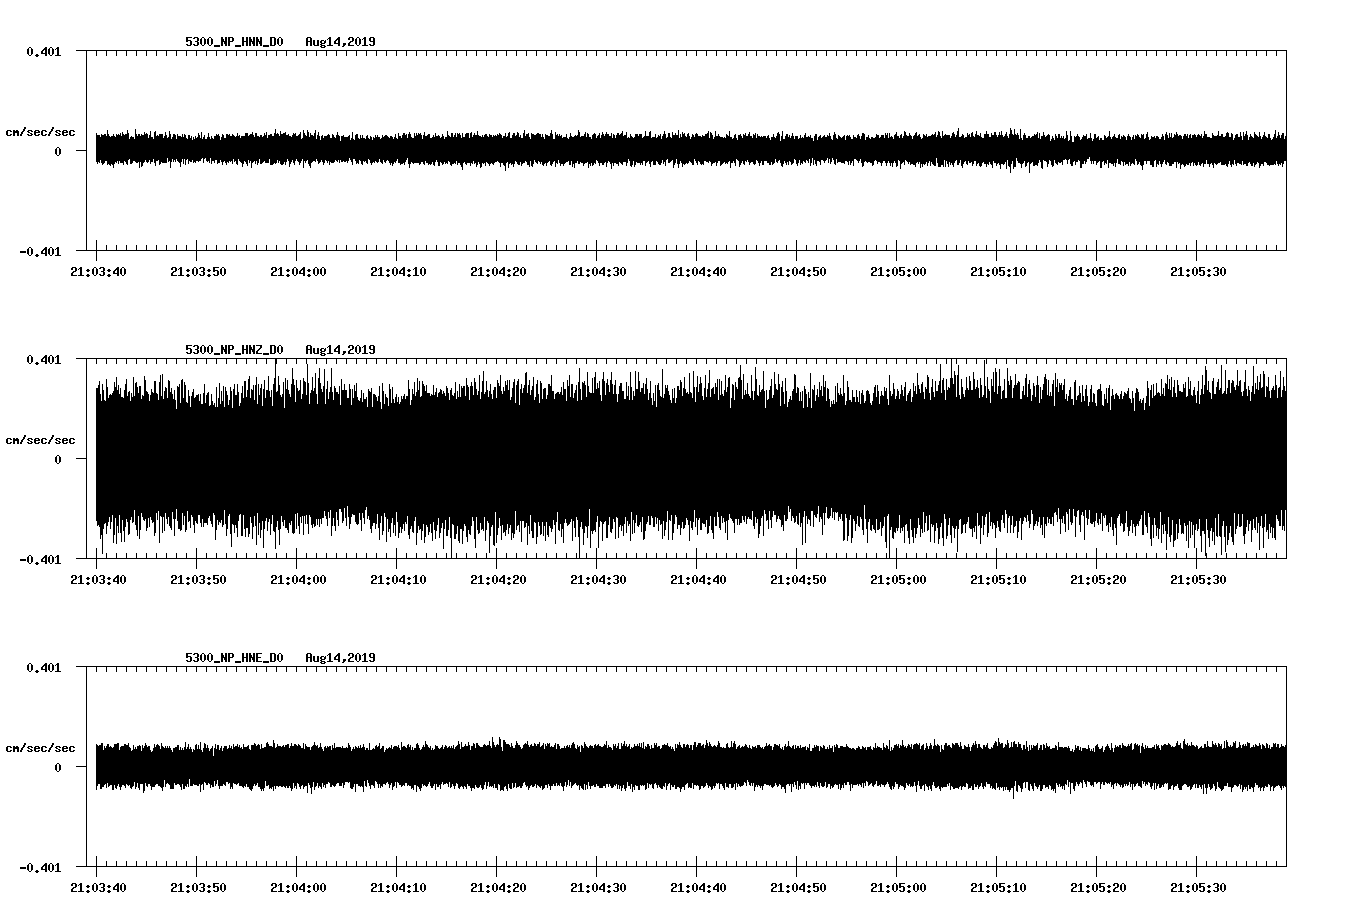Select the cm/sec/sec unit label of HNE plot
Viewport: 1358px width, 924px height.
pos(40,748)
